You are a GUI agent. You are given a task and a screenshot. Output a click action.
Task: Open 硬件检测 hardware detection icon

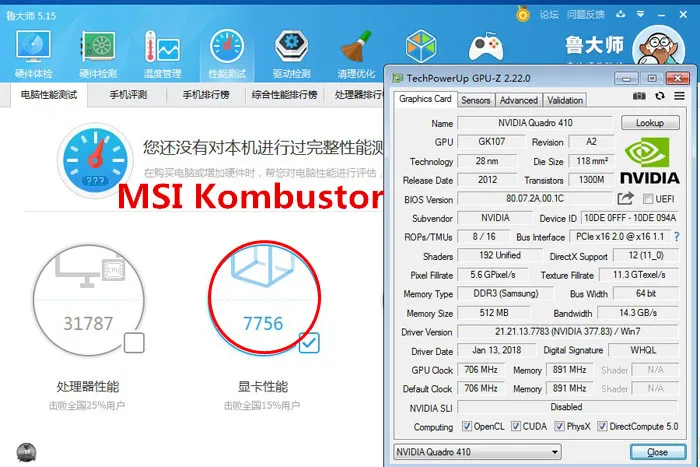[98, 50]
